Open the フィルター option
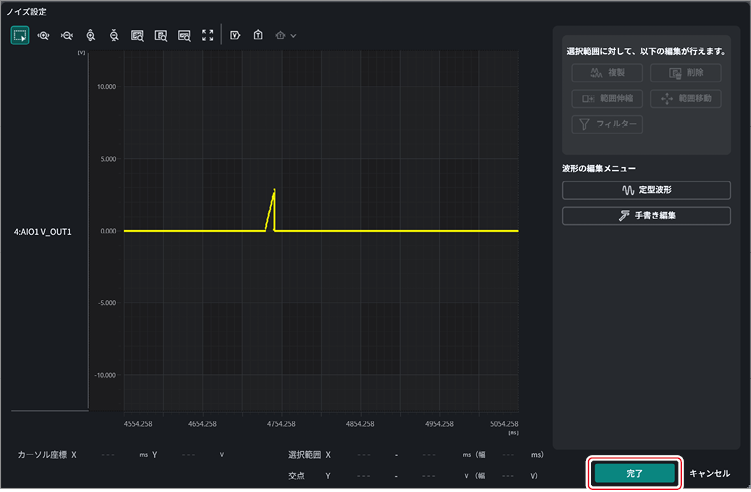 pyautogui.click(x=607, y=124)
